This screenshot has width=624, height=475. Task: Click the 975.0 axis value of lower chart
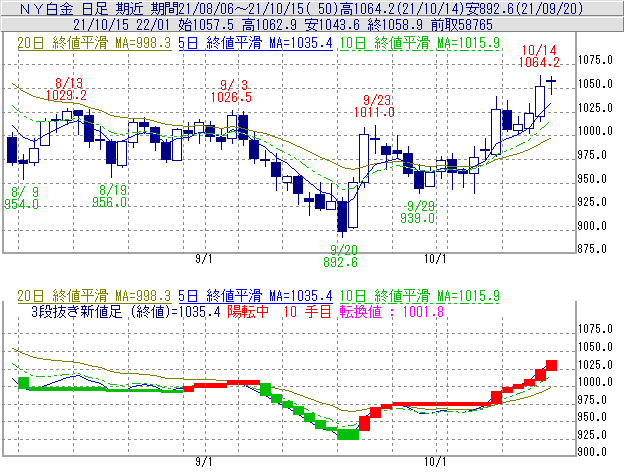point(592,399)
